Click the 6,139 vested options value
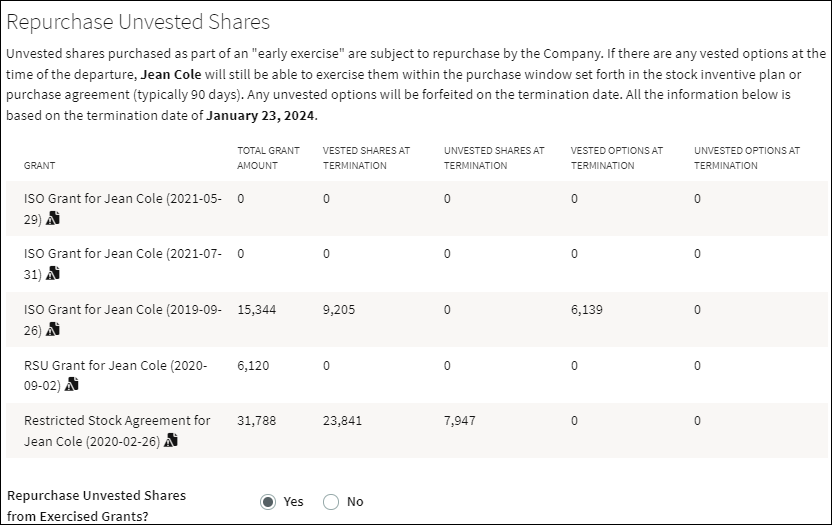 click(587, 309)
